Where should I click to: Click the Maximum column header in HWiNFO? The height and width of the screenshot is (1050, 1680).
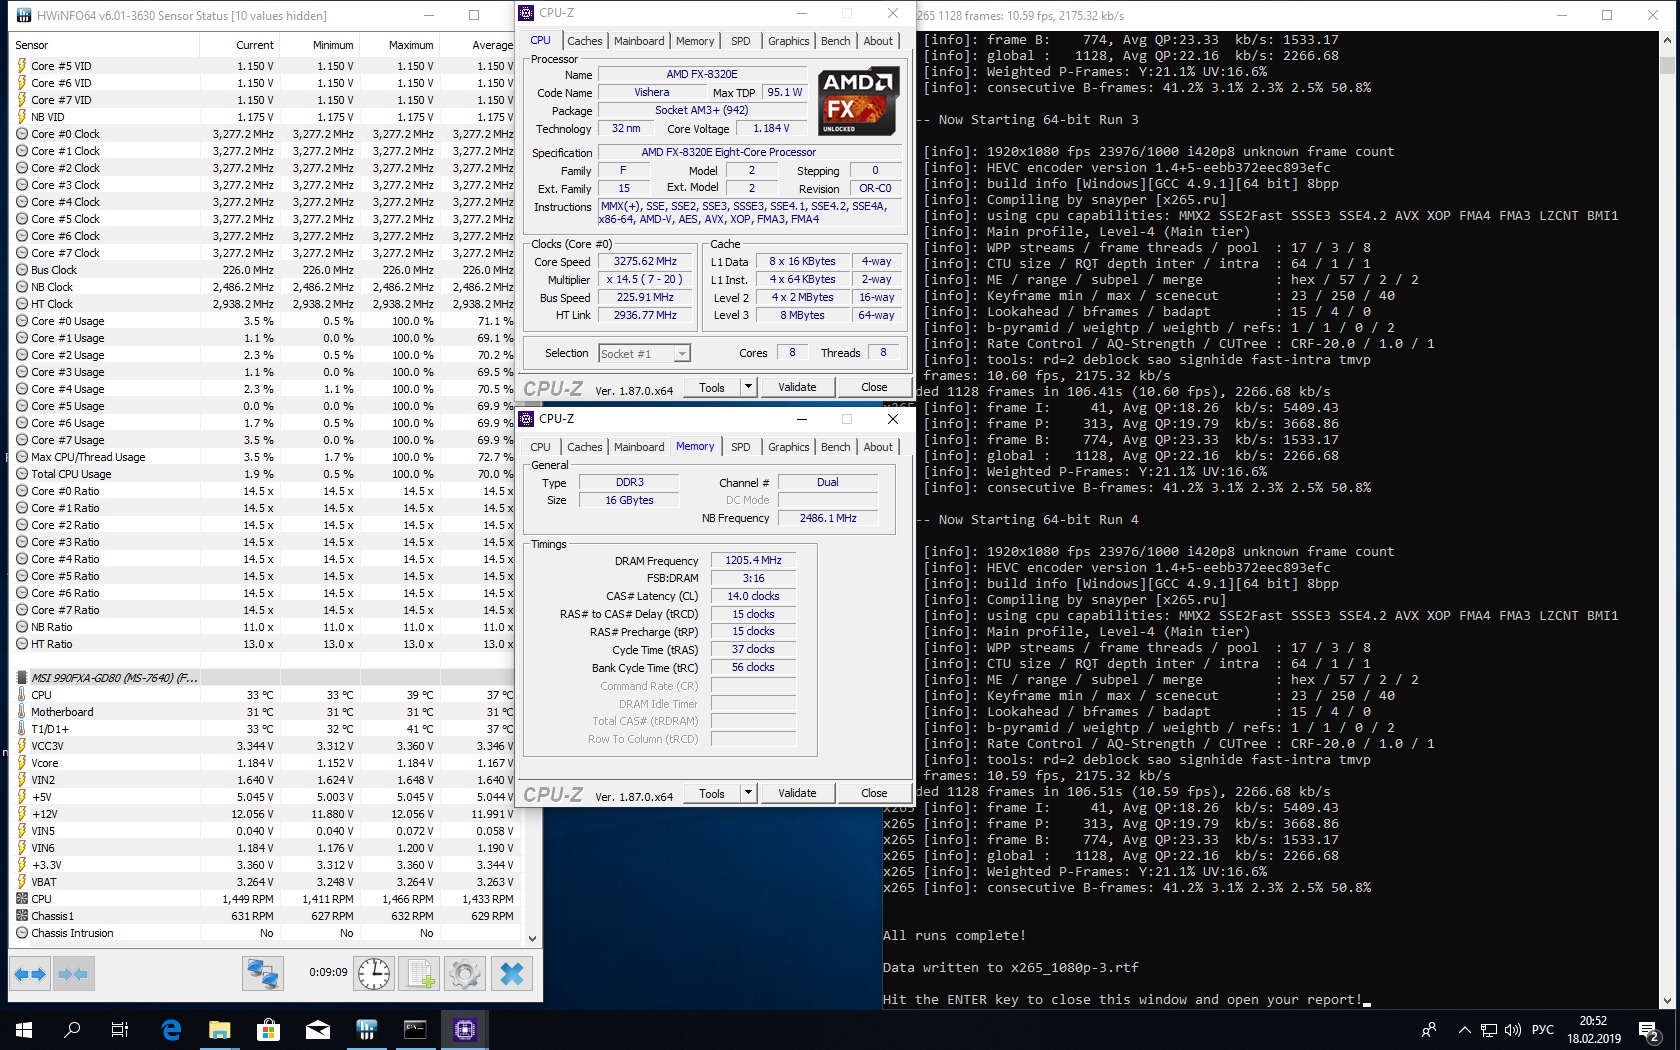410,45
